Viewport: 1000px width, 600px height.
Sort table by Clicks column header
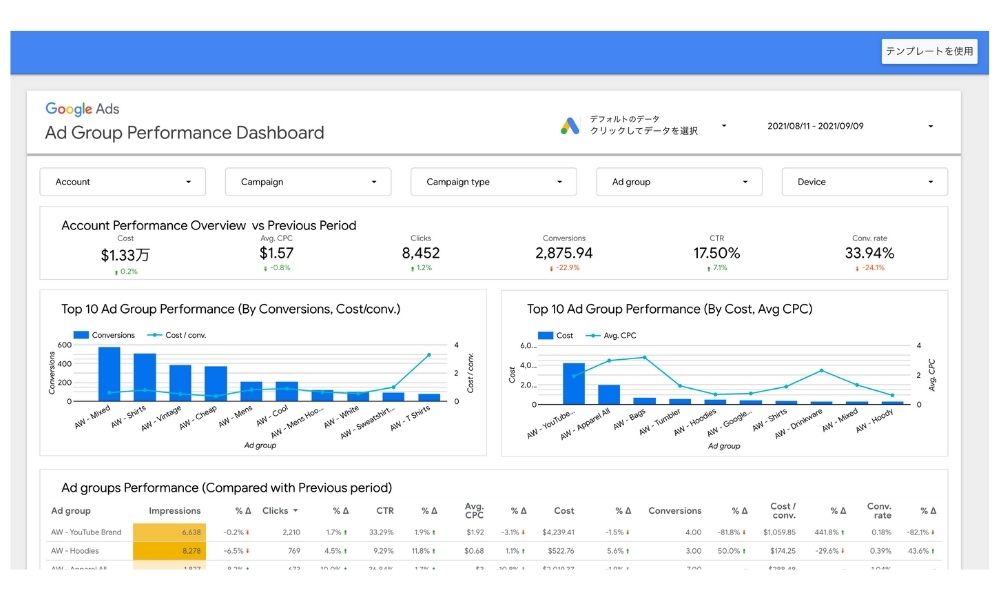275,511
